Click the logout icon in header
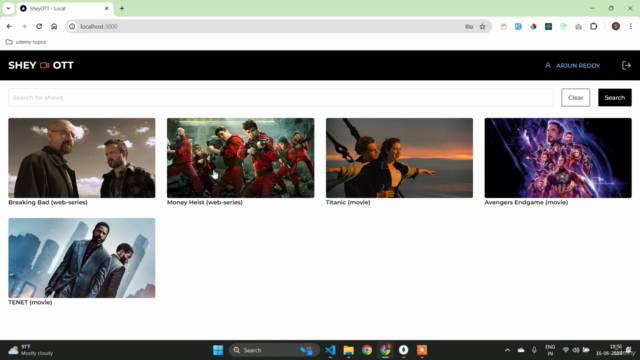640x360 pixels. point(626,65)
